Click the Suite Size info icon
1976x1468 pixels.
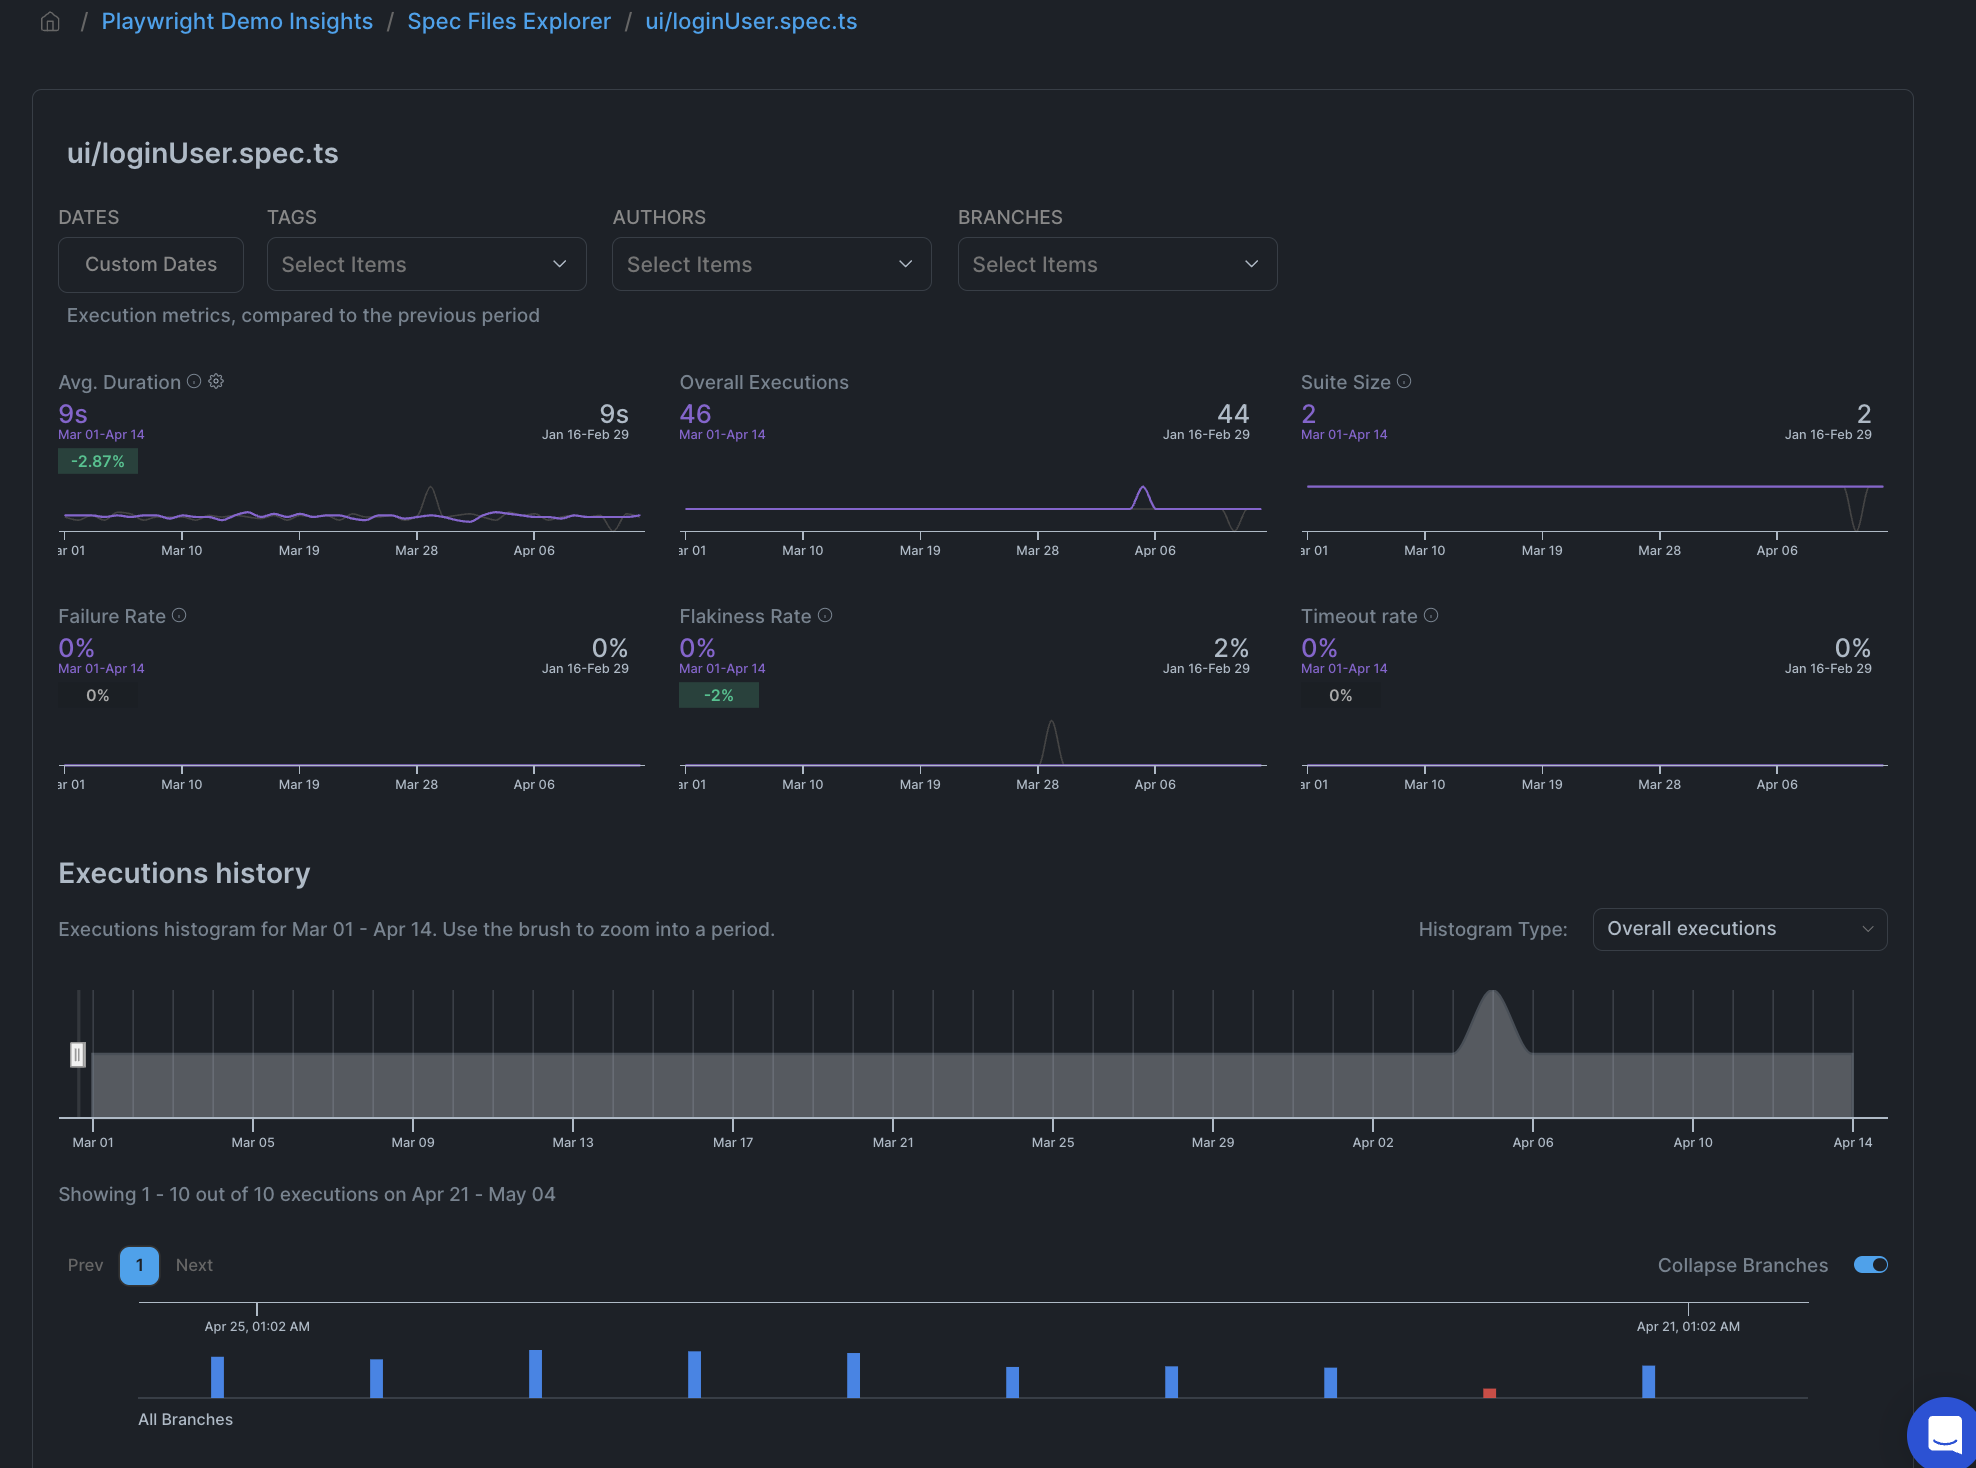(x=1404, y=381)
